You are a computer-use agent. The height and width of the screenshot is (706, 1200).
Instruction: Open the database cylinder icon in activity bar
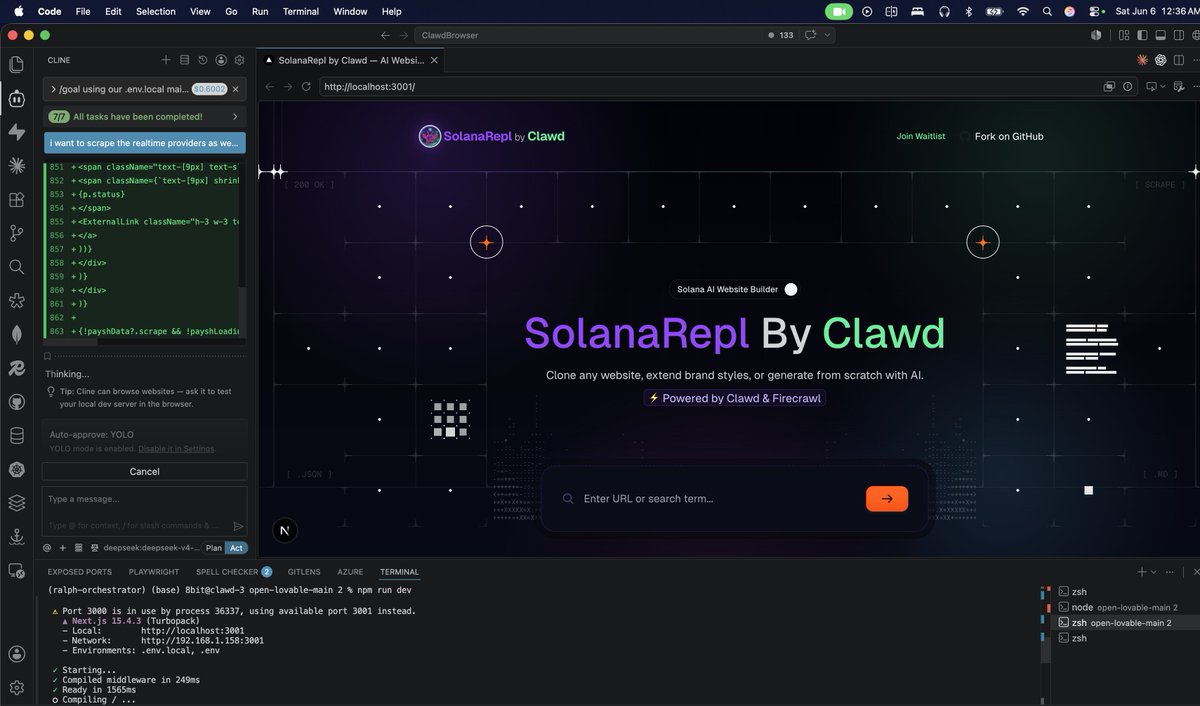click(16, 435)
